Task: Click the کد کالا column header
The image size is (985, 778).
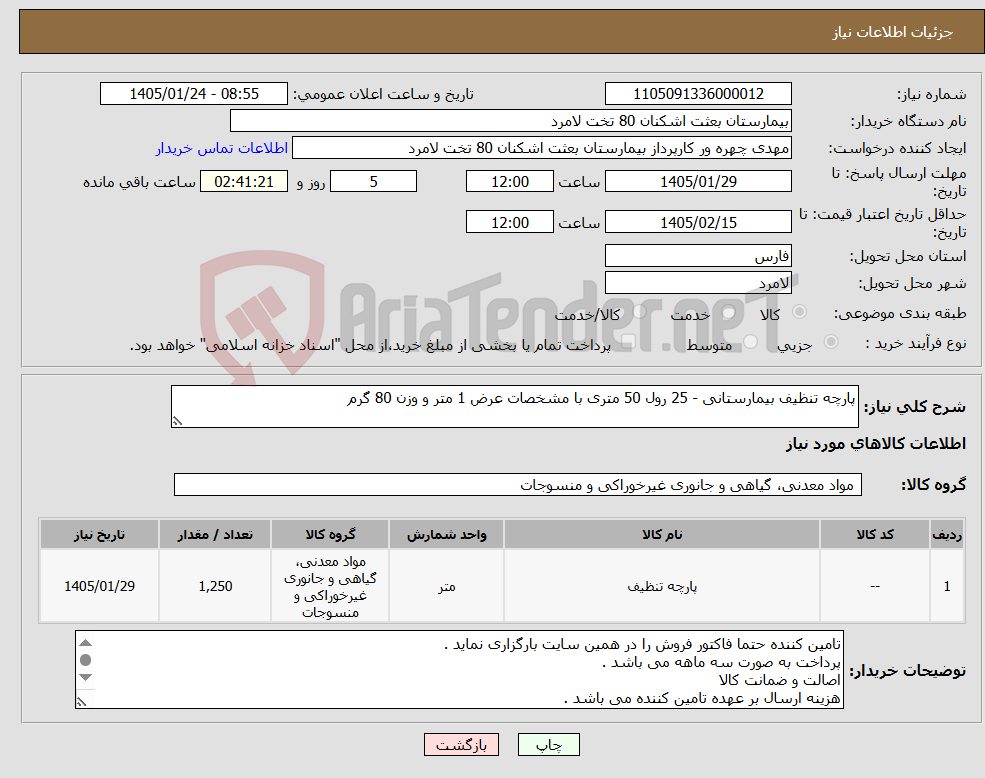Action: pyautogui.click(x=874, y=534)
